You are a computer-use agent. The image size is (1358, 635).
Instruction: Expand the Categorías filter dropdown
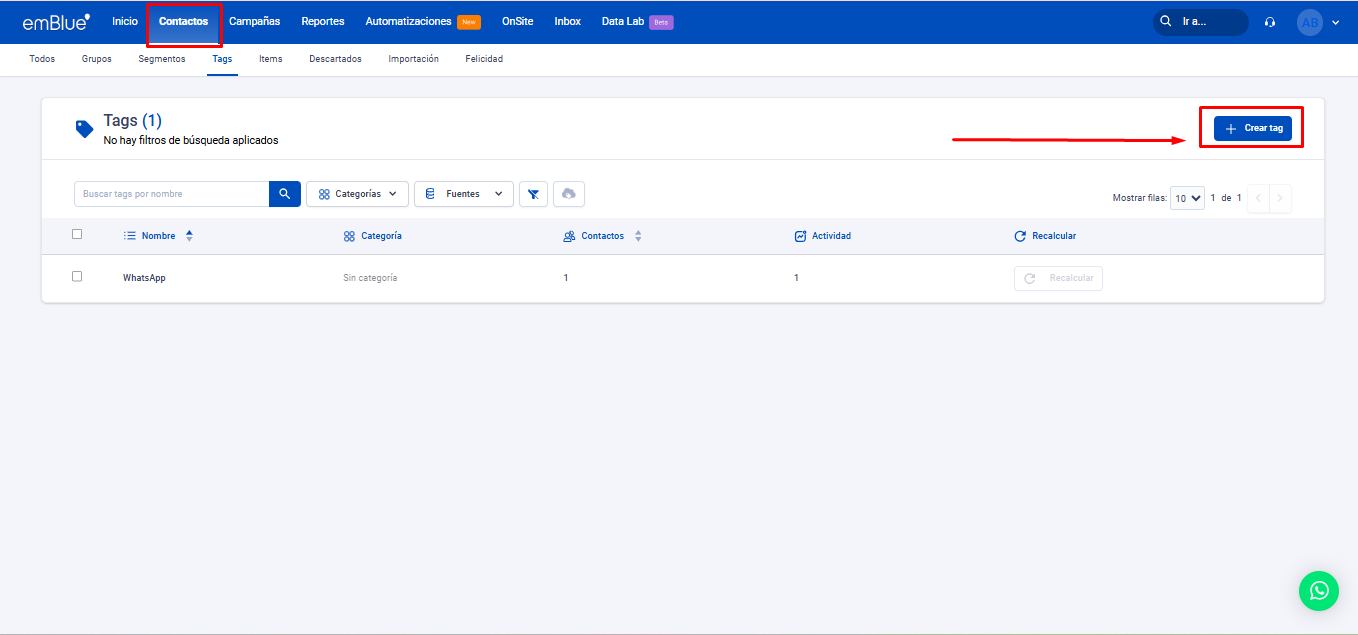point(357,194)
